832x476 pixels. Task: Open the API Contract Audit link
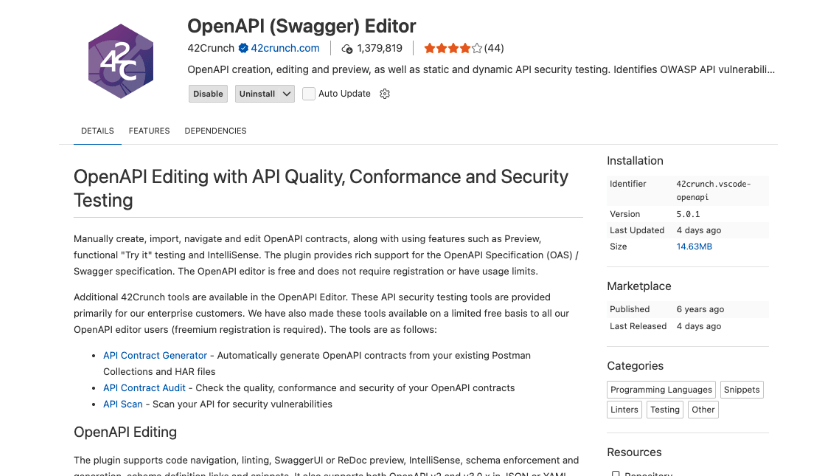[144, 388]
